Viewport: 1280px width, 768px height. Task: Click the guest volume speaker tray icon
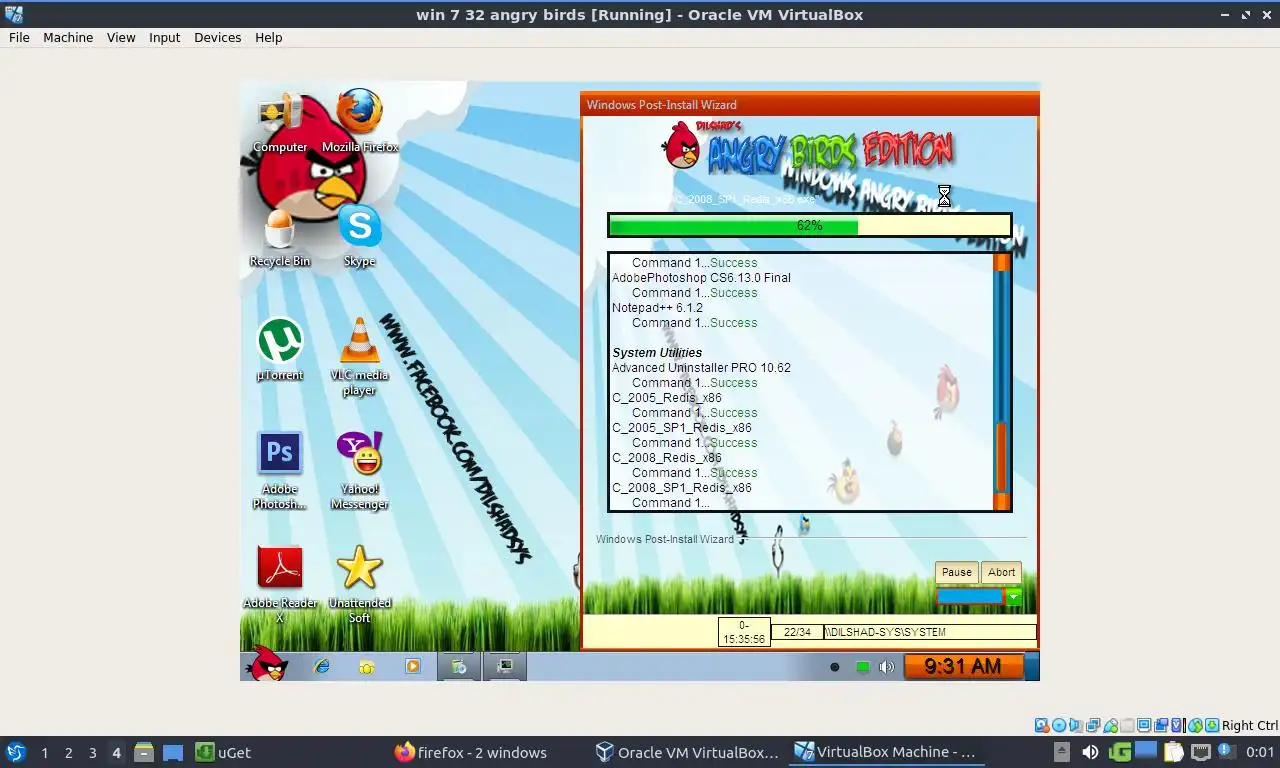(x=886, y=667)
